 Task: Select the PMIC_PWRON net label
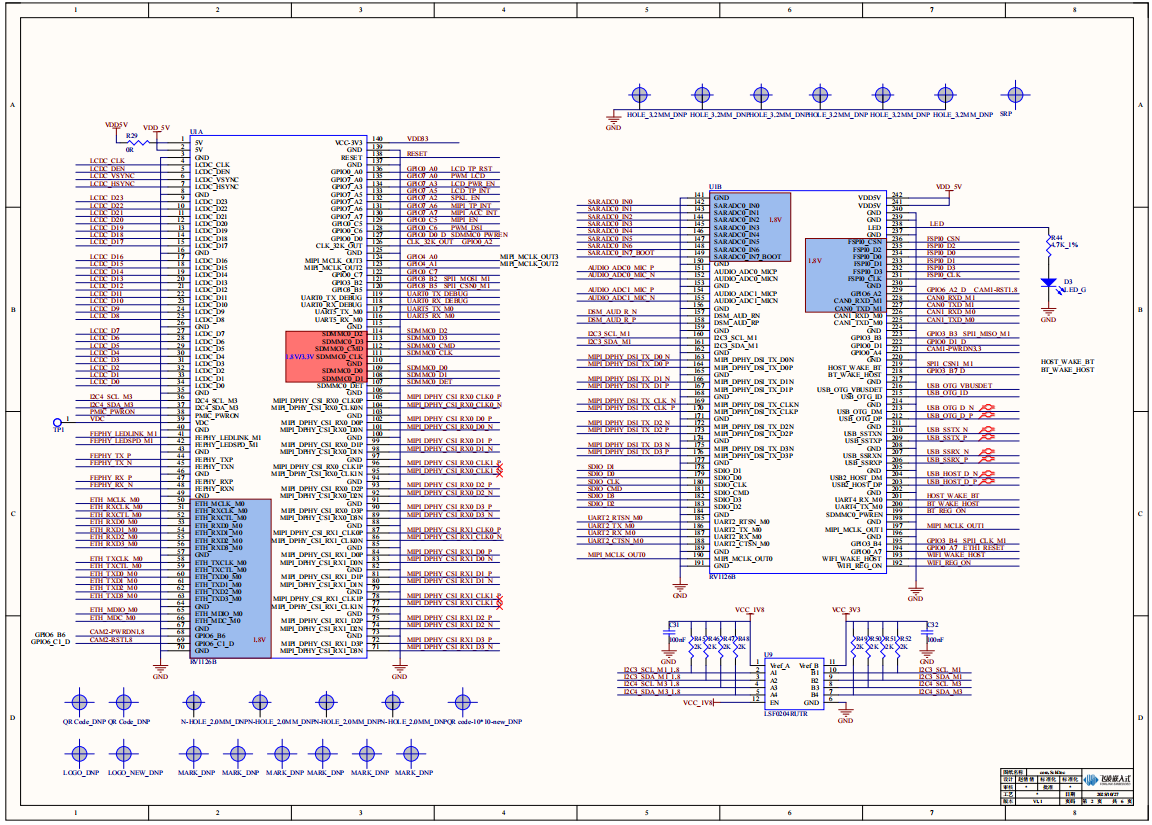pos(111,411)
